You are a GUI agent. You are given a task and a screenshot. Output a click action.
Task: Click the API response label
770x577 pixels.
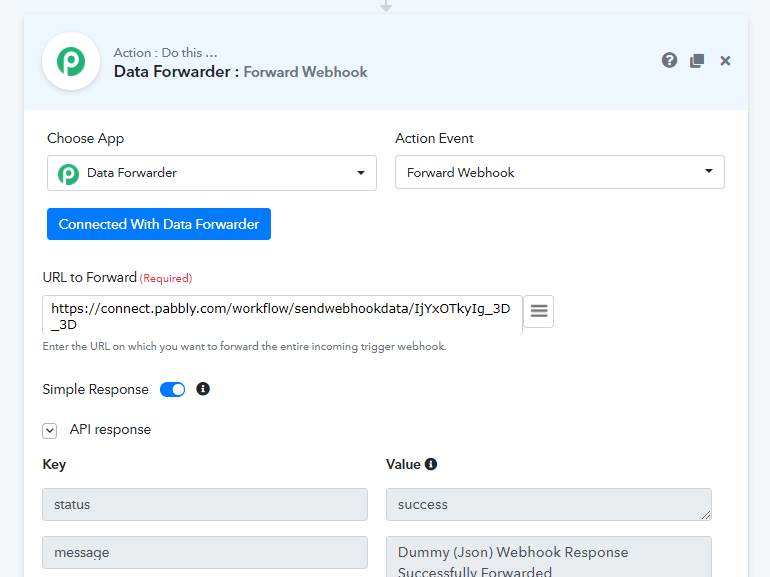click(110, 430)
